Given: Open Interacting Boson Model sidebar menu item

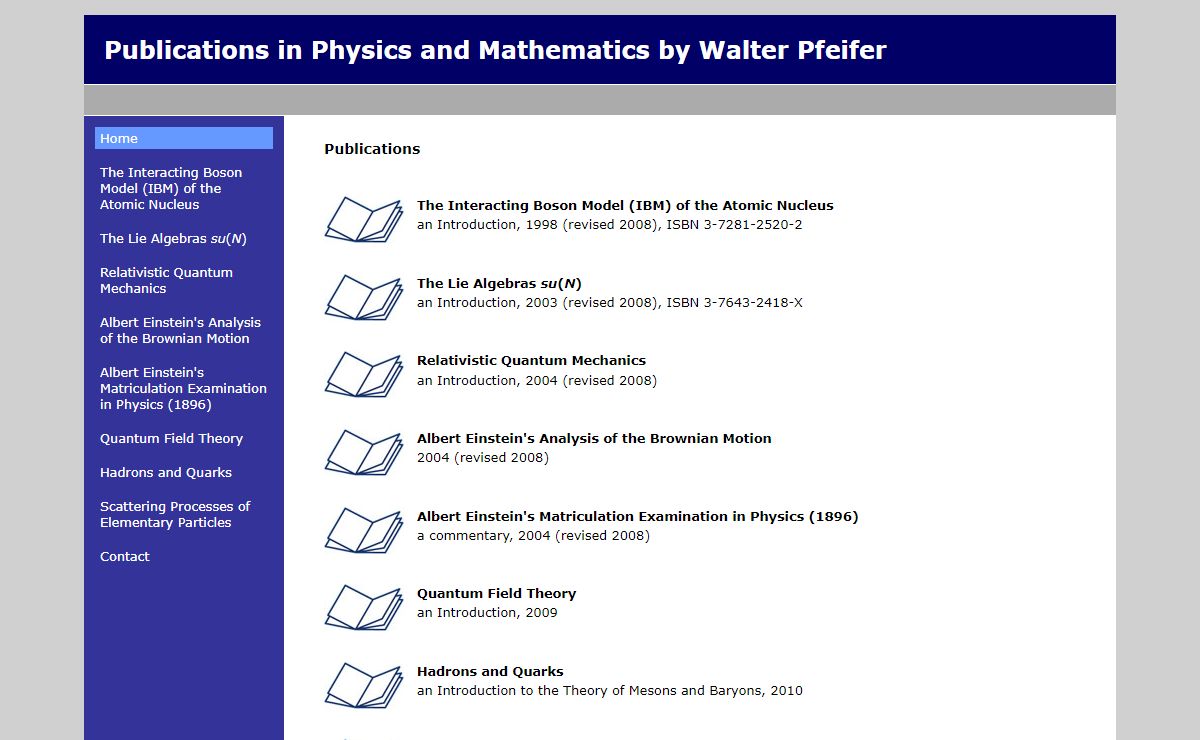Looking at the screenshot, I should tap(171, 188).
